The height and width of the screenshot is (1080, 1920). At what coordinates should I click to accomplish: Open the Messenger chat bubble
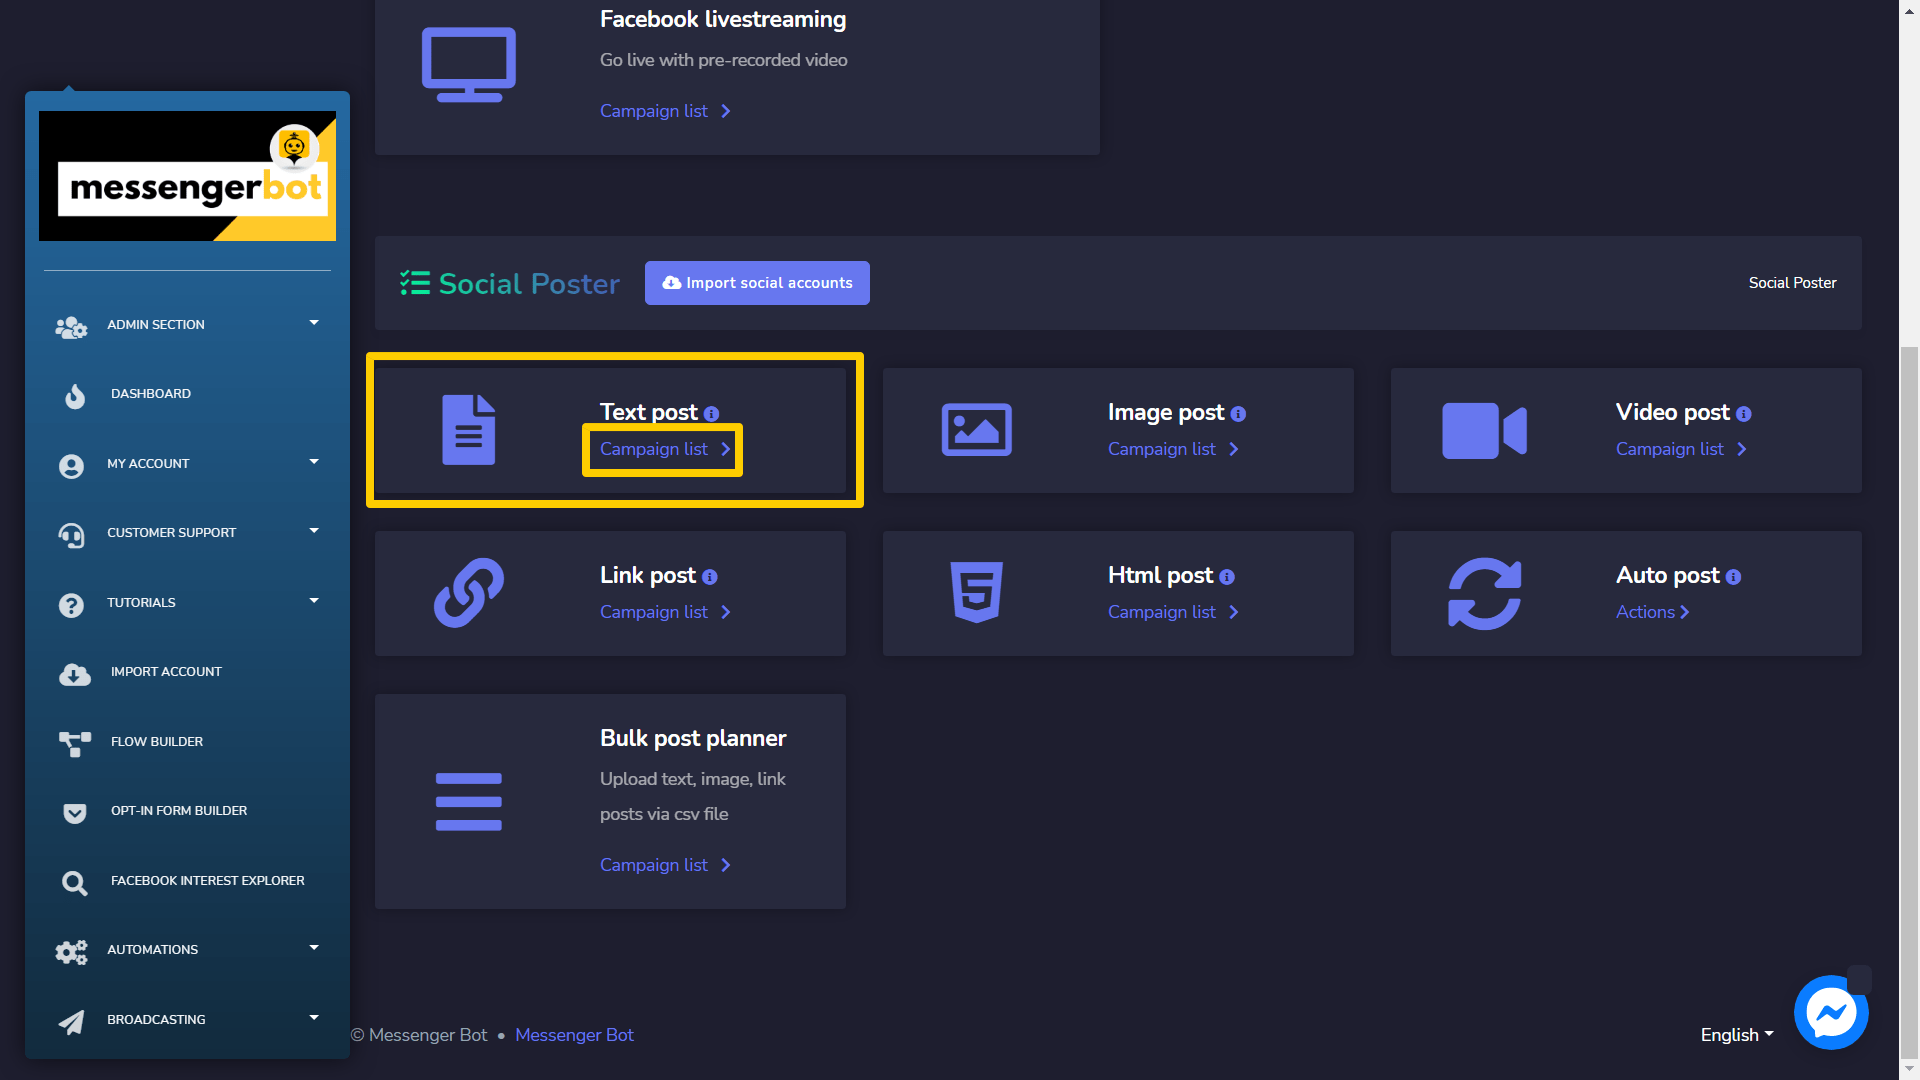pyautogui.click(x=1830, y=1012)
